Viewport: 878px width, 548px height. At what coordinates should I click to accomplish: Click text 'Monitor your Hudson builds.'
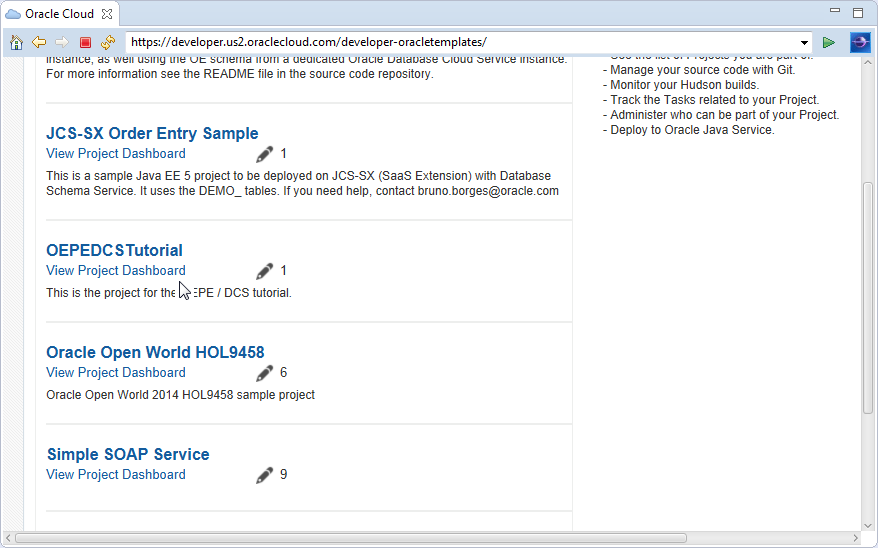(685, 85)
